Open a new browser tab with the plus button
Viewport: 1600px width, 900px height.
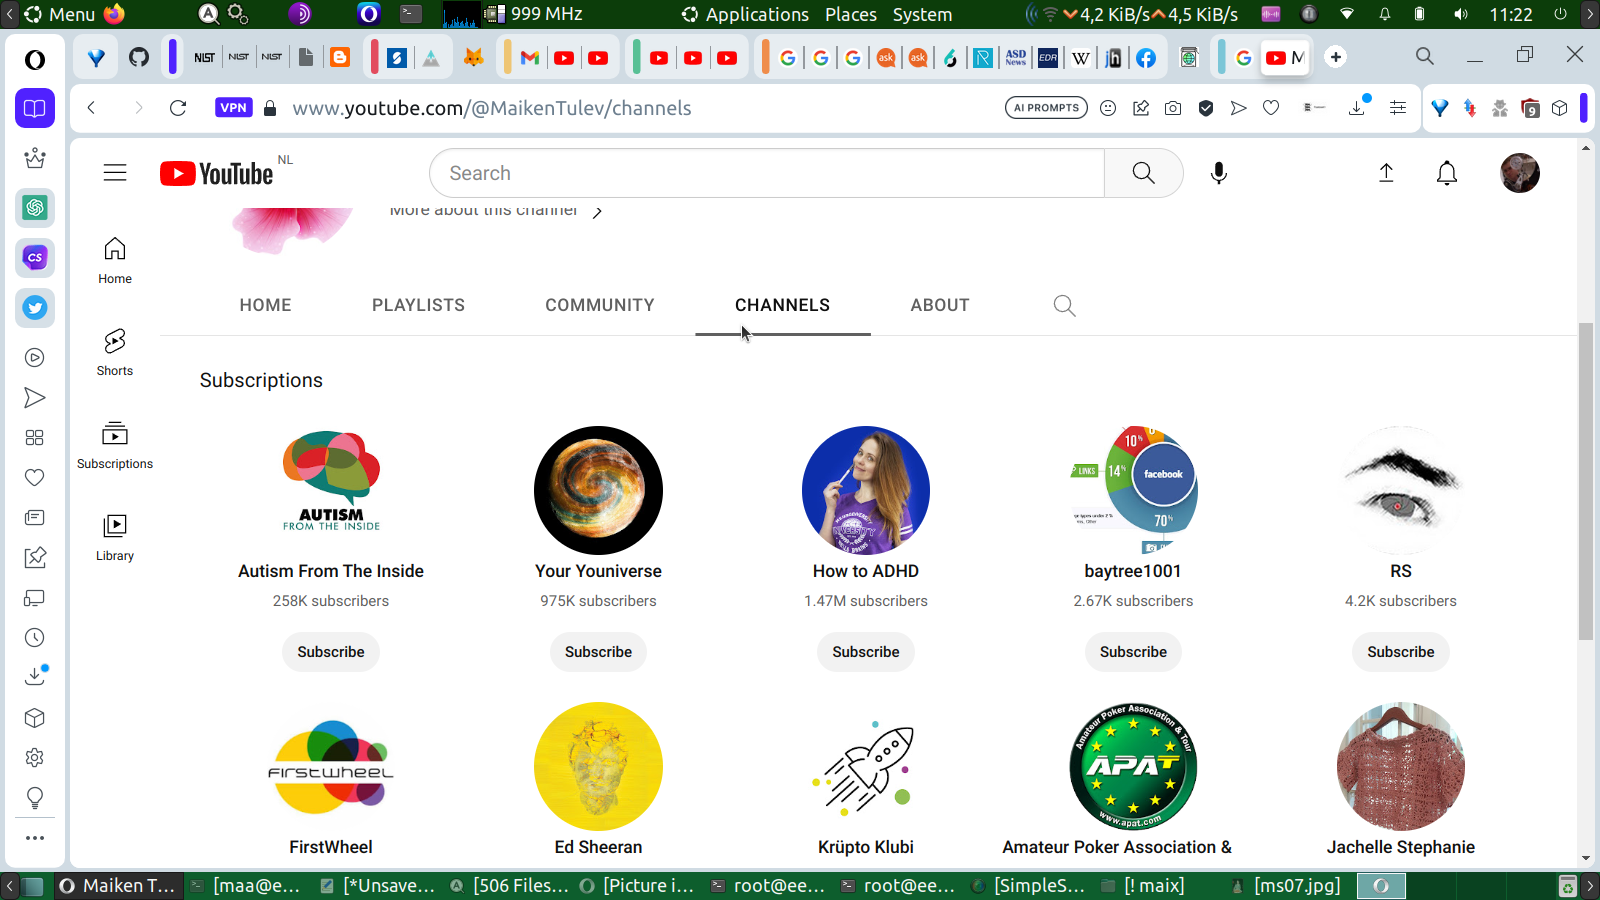(1336, 57)
